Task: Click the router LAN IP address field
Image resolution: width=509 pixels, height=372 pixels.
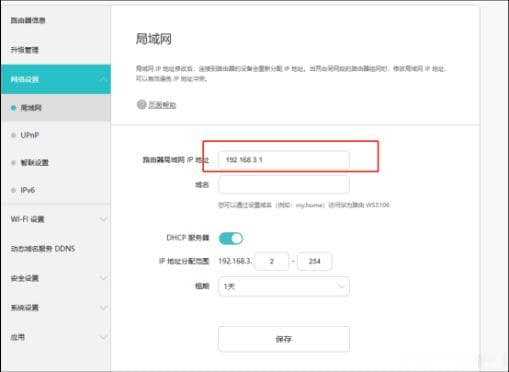Action: (x=284, y=160)
